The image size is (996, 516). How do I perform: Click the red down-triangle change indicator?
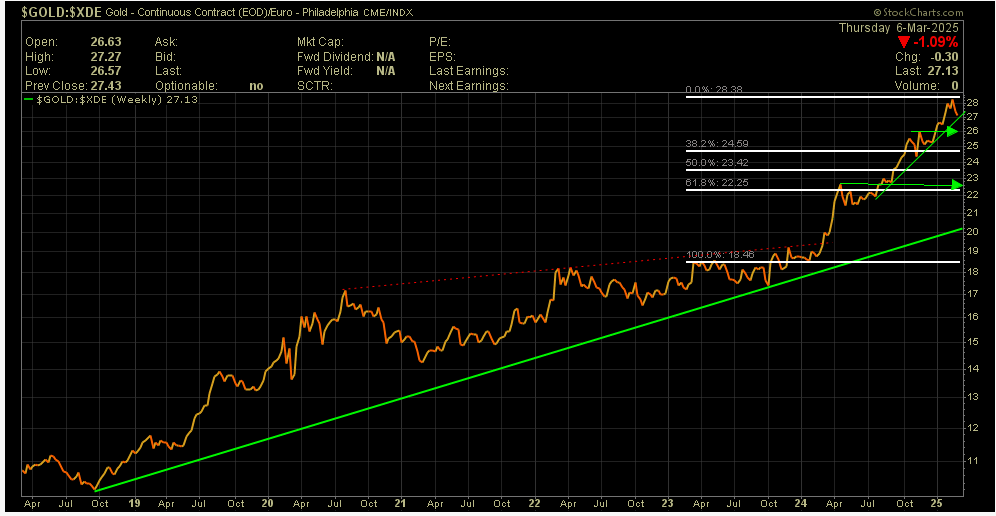[x=905, y=43]
